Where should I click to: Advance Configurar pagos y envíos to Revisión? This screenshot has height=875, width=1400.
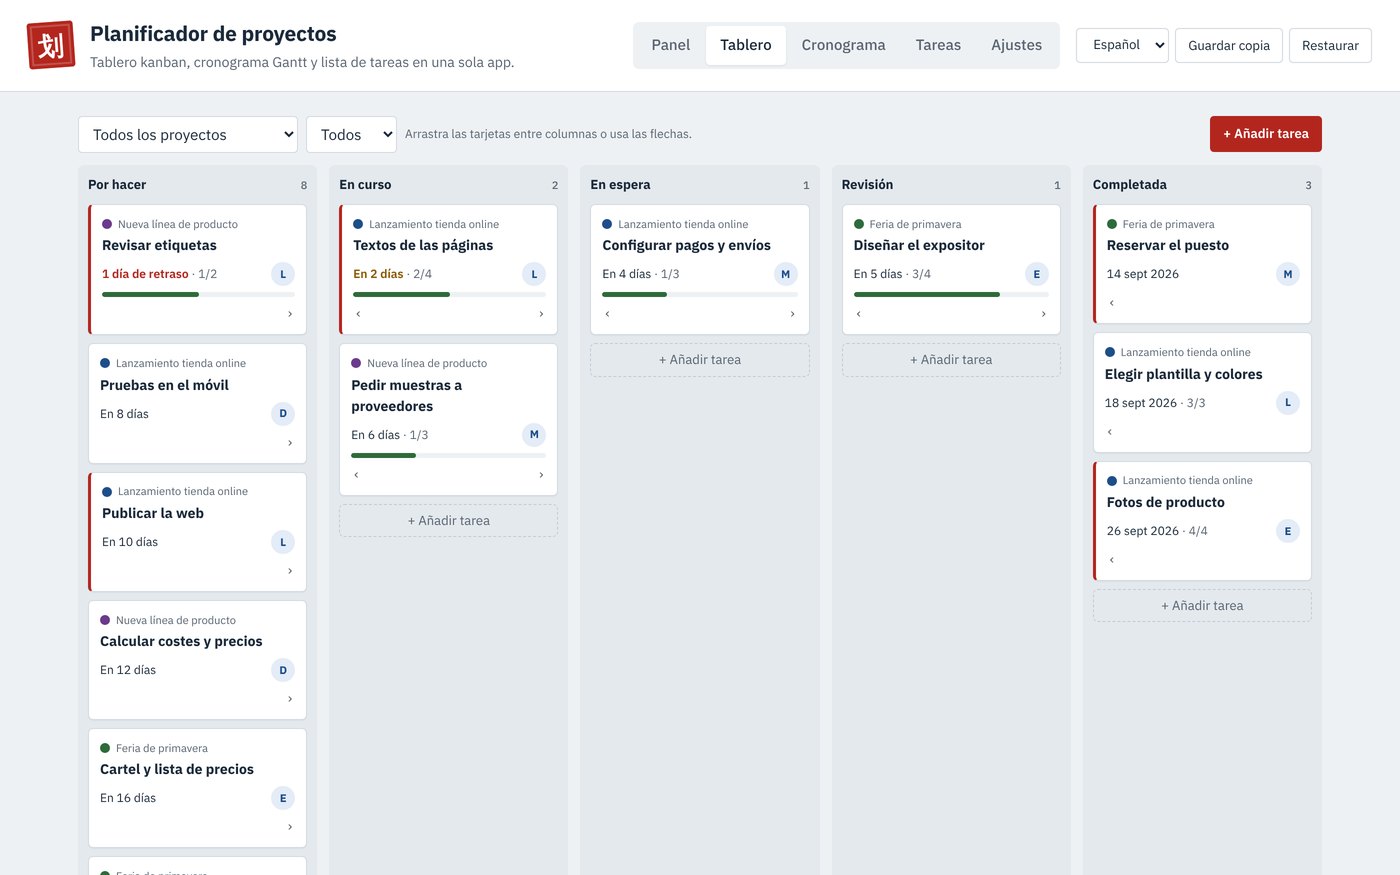[792, 314]
